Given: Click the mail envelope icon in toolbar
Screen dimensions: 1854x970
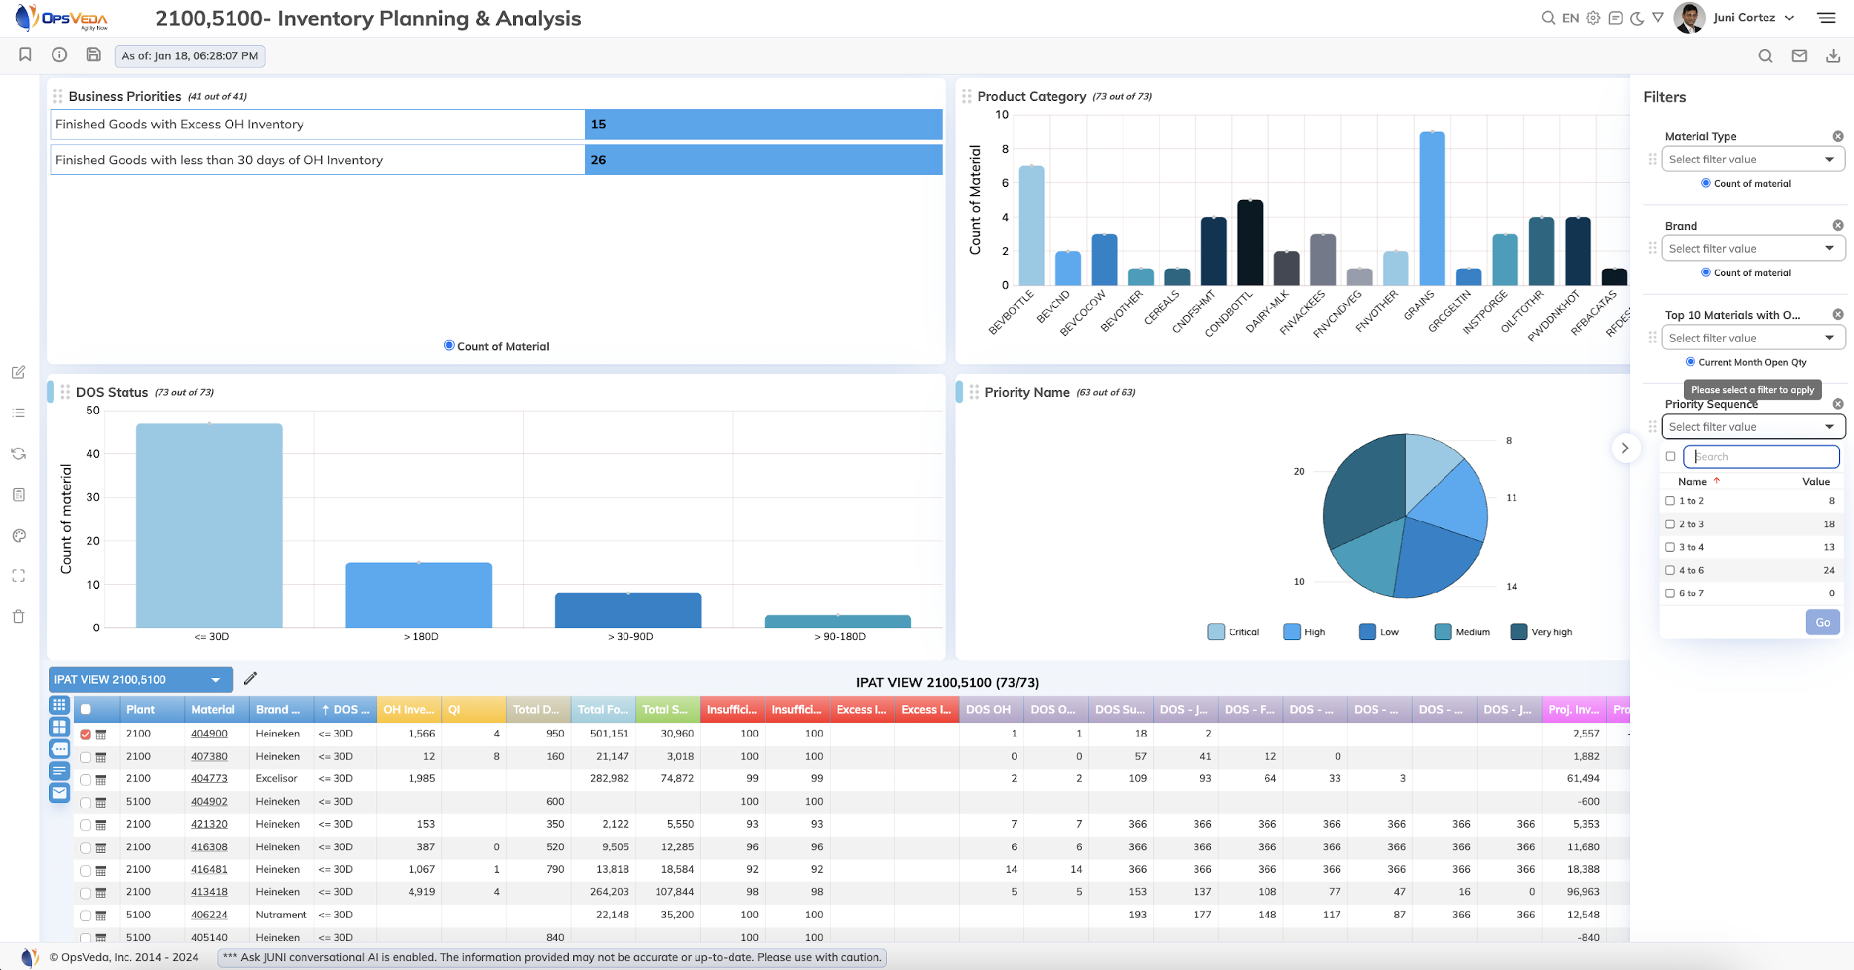Looking at the screenshot, I should 1799,56.
